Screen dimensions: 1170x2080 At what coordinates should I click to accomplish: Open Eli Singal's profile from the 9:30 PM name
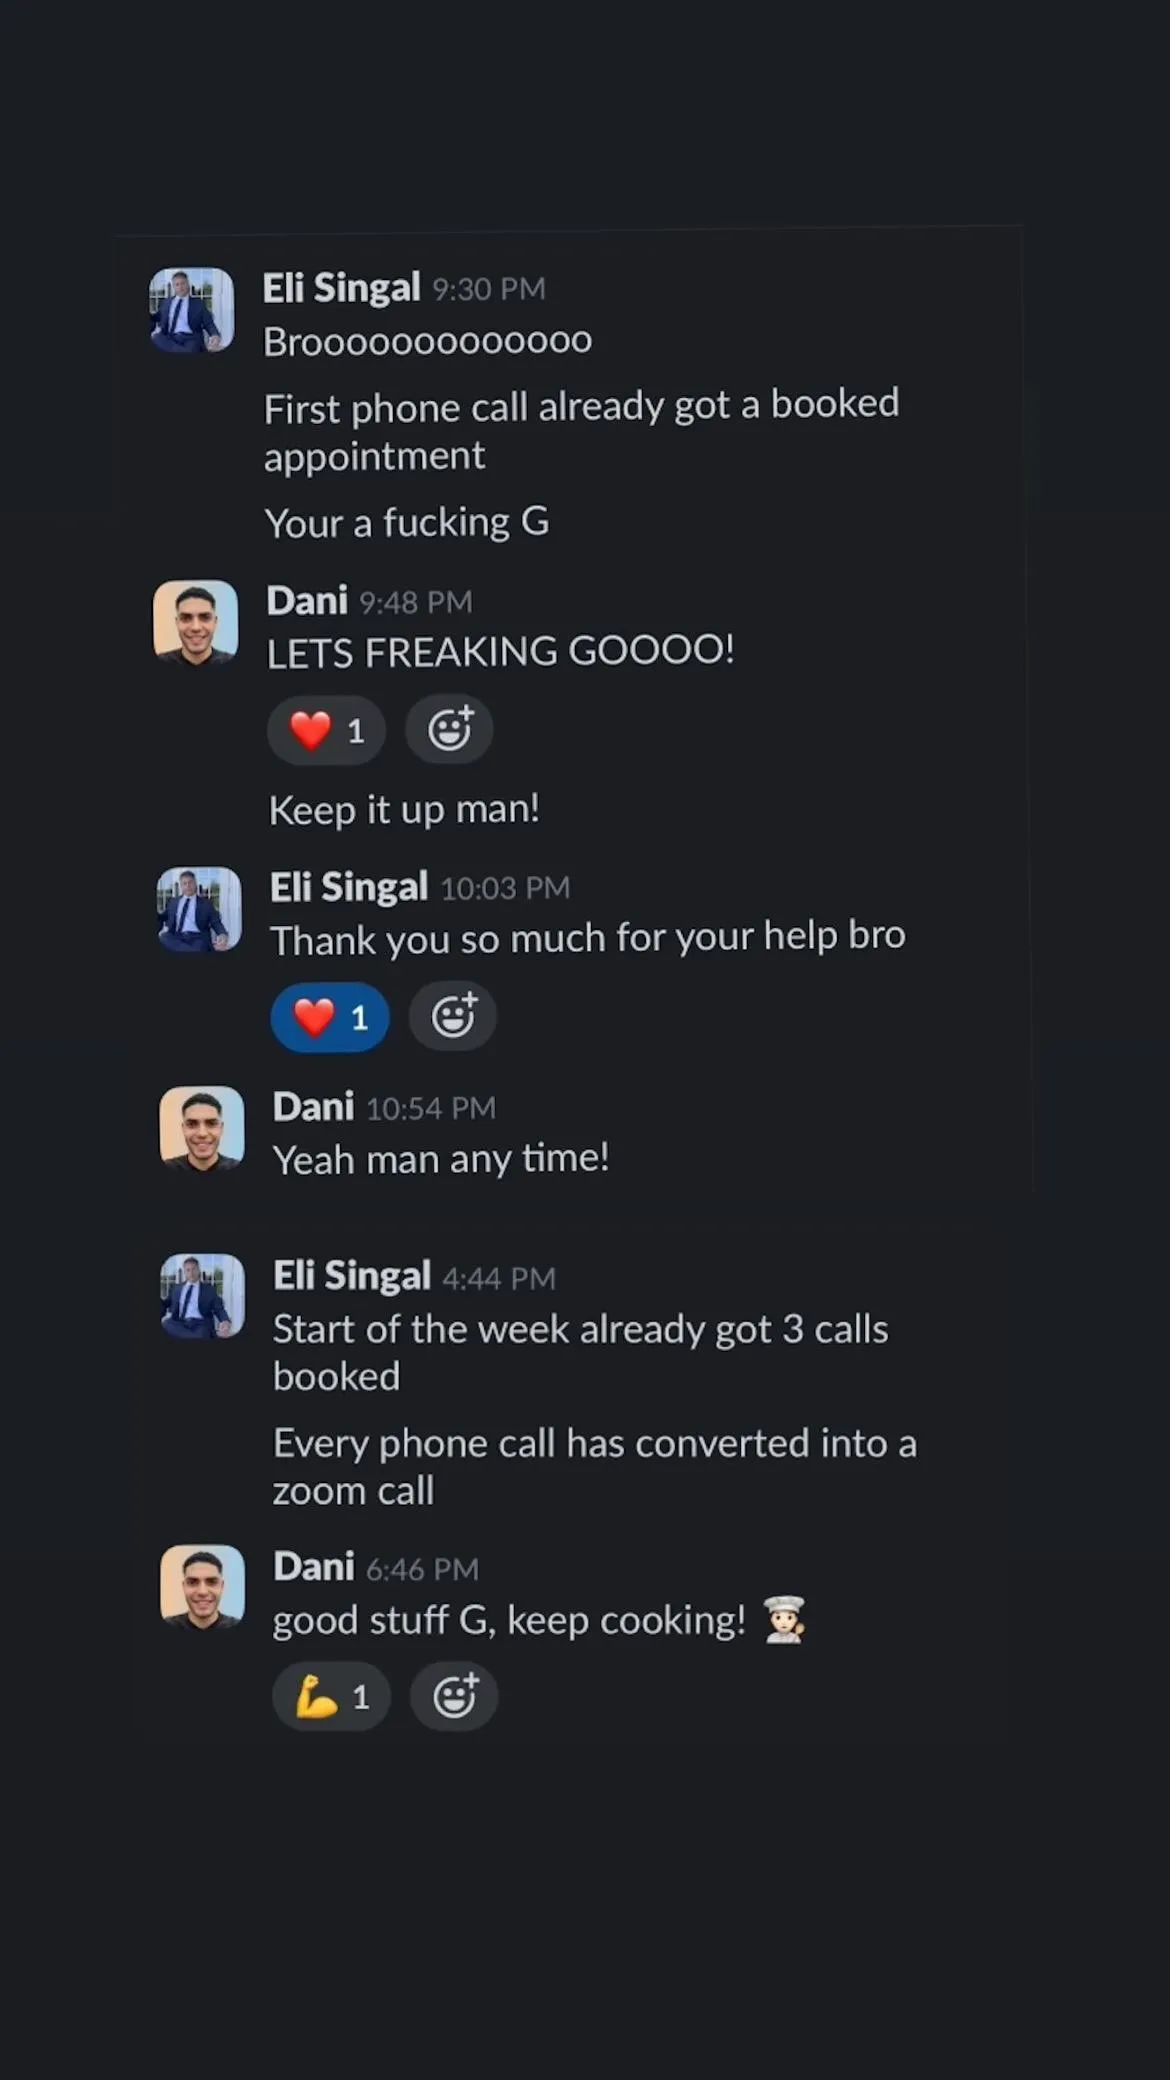coord(342,288)
